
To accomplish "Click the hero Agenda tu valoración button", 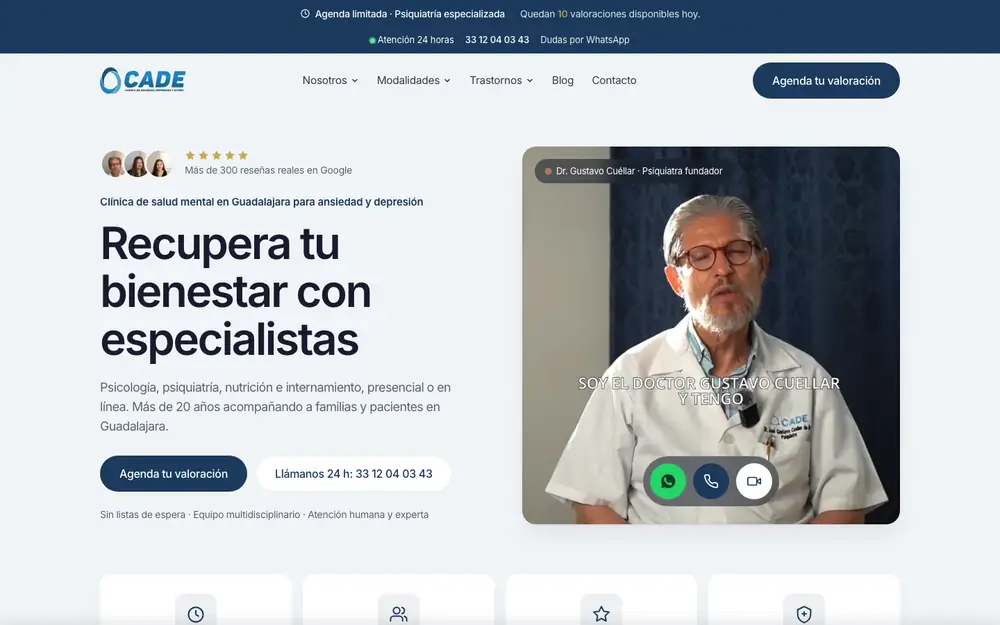I will pyautogui.click(x=173, y=474).
